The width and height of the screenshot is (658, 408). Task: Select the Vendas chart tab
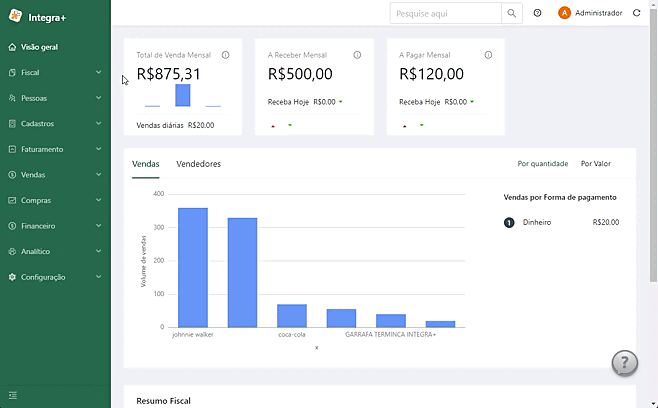click(x=146, y=164)
